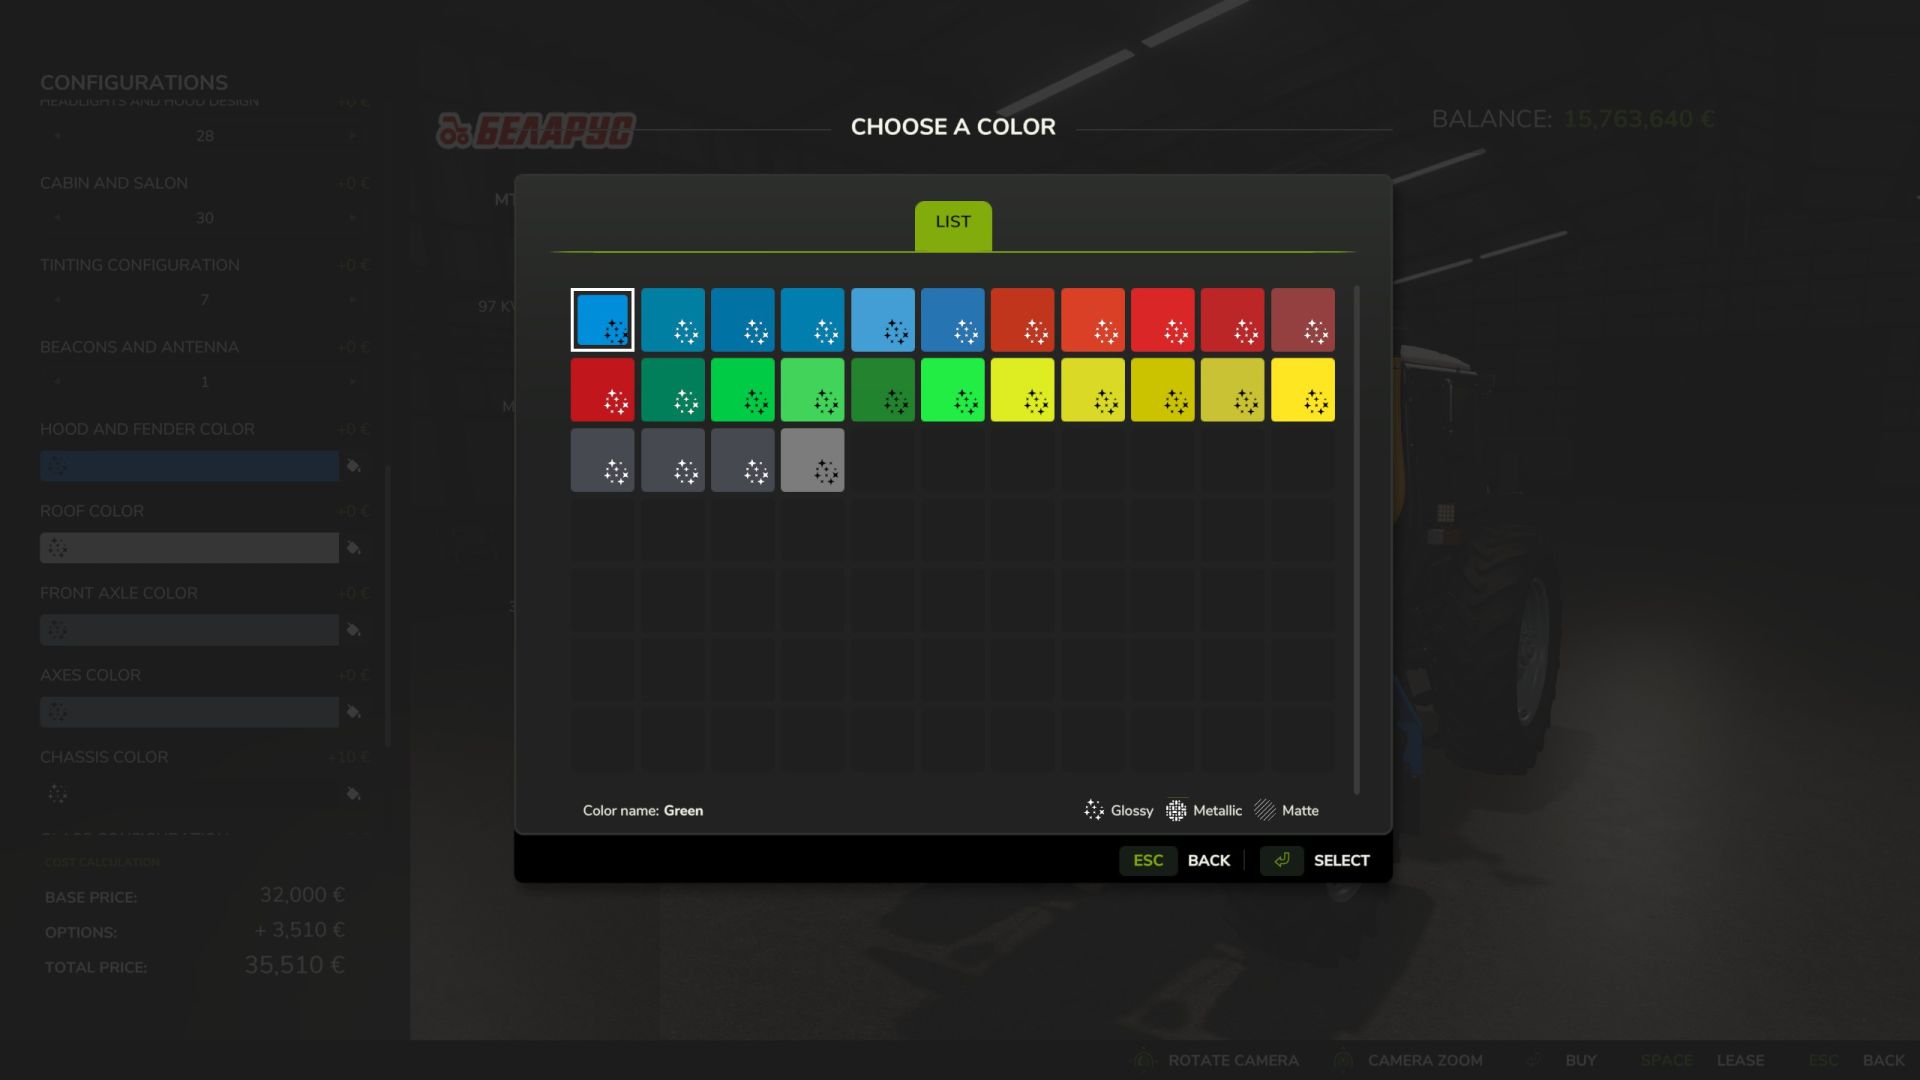This screenshot has height=1080, width=1920.
Task: Pick the orange swatch, eighth in row one
Action: [1093, 320]
